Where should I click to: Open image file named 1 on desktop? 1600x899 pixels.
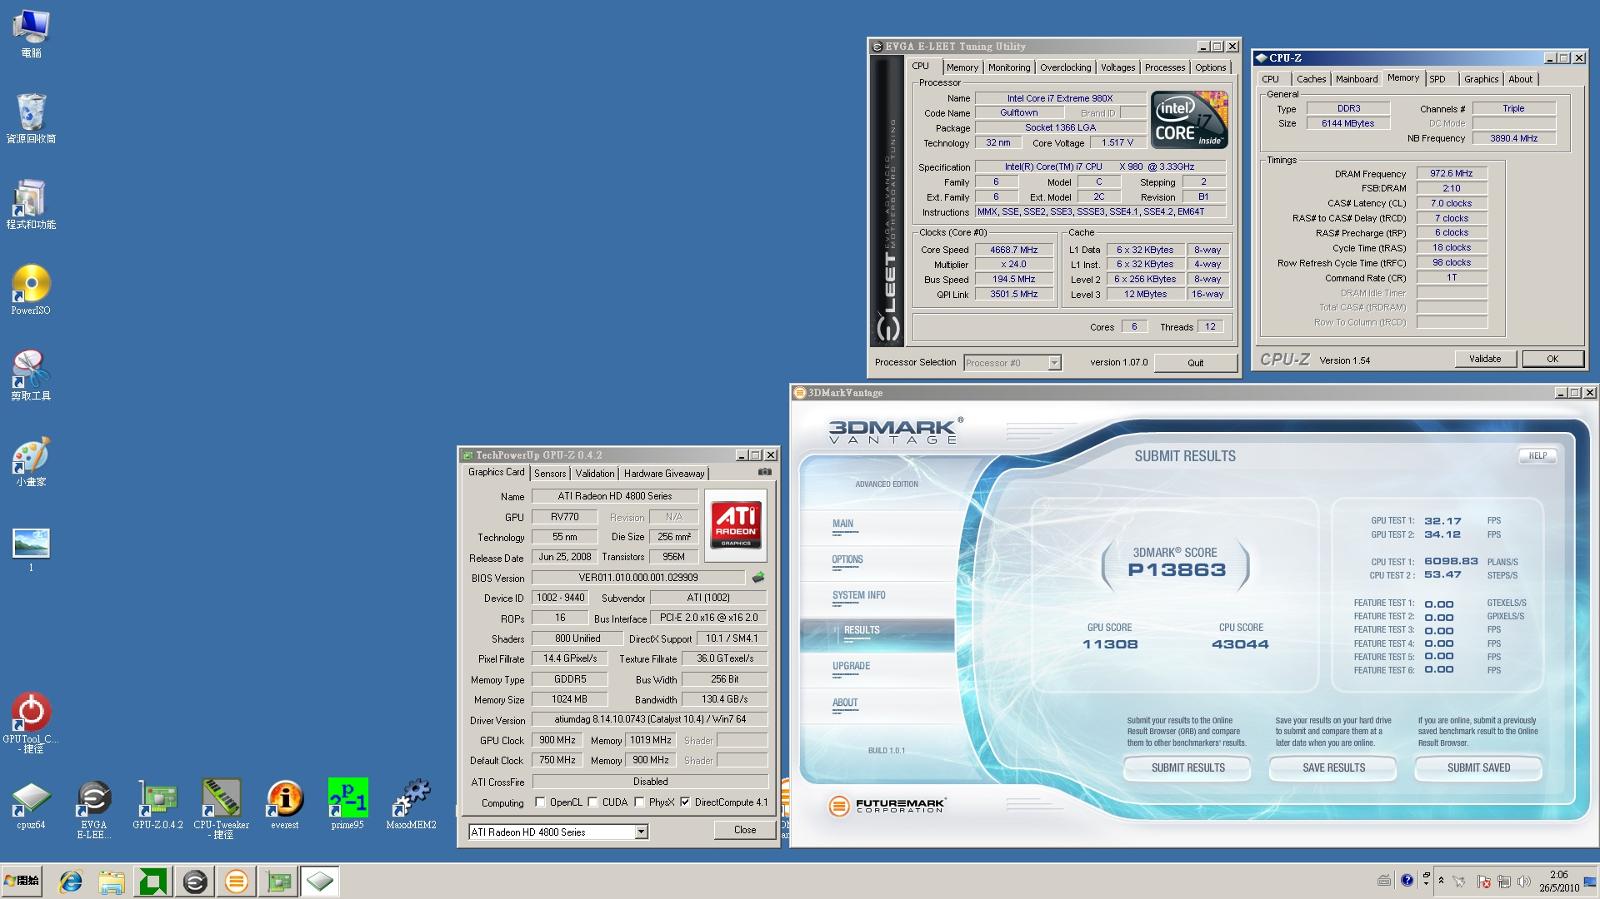31,549
